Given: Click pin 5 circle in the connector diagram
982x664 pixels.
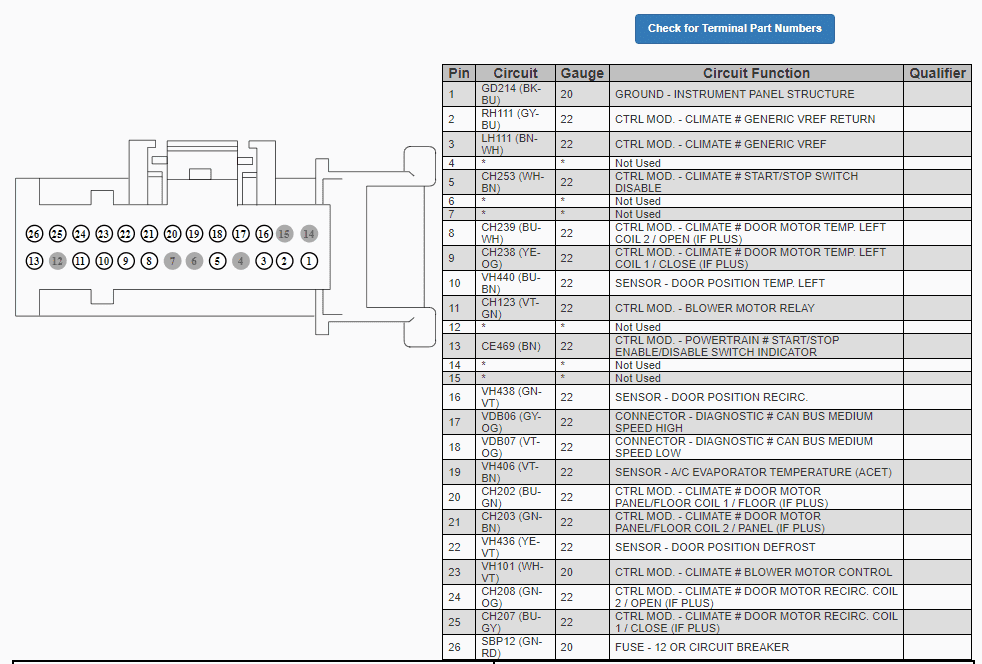Looking at the screenshot, I should point(217,261).
